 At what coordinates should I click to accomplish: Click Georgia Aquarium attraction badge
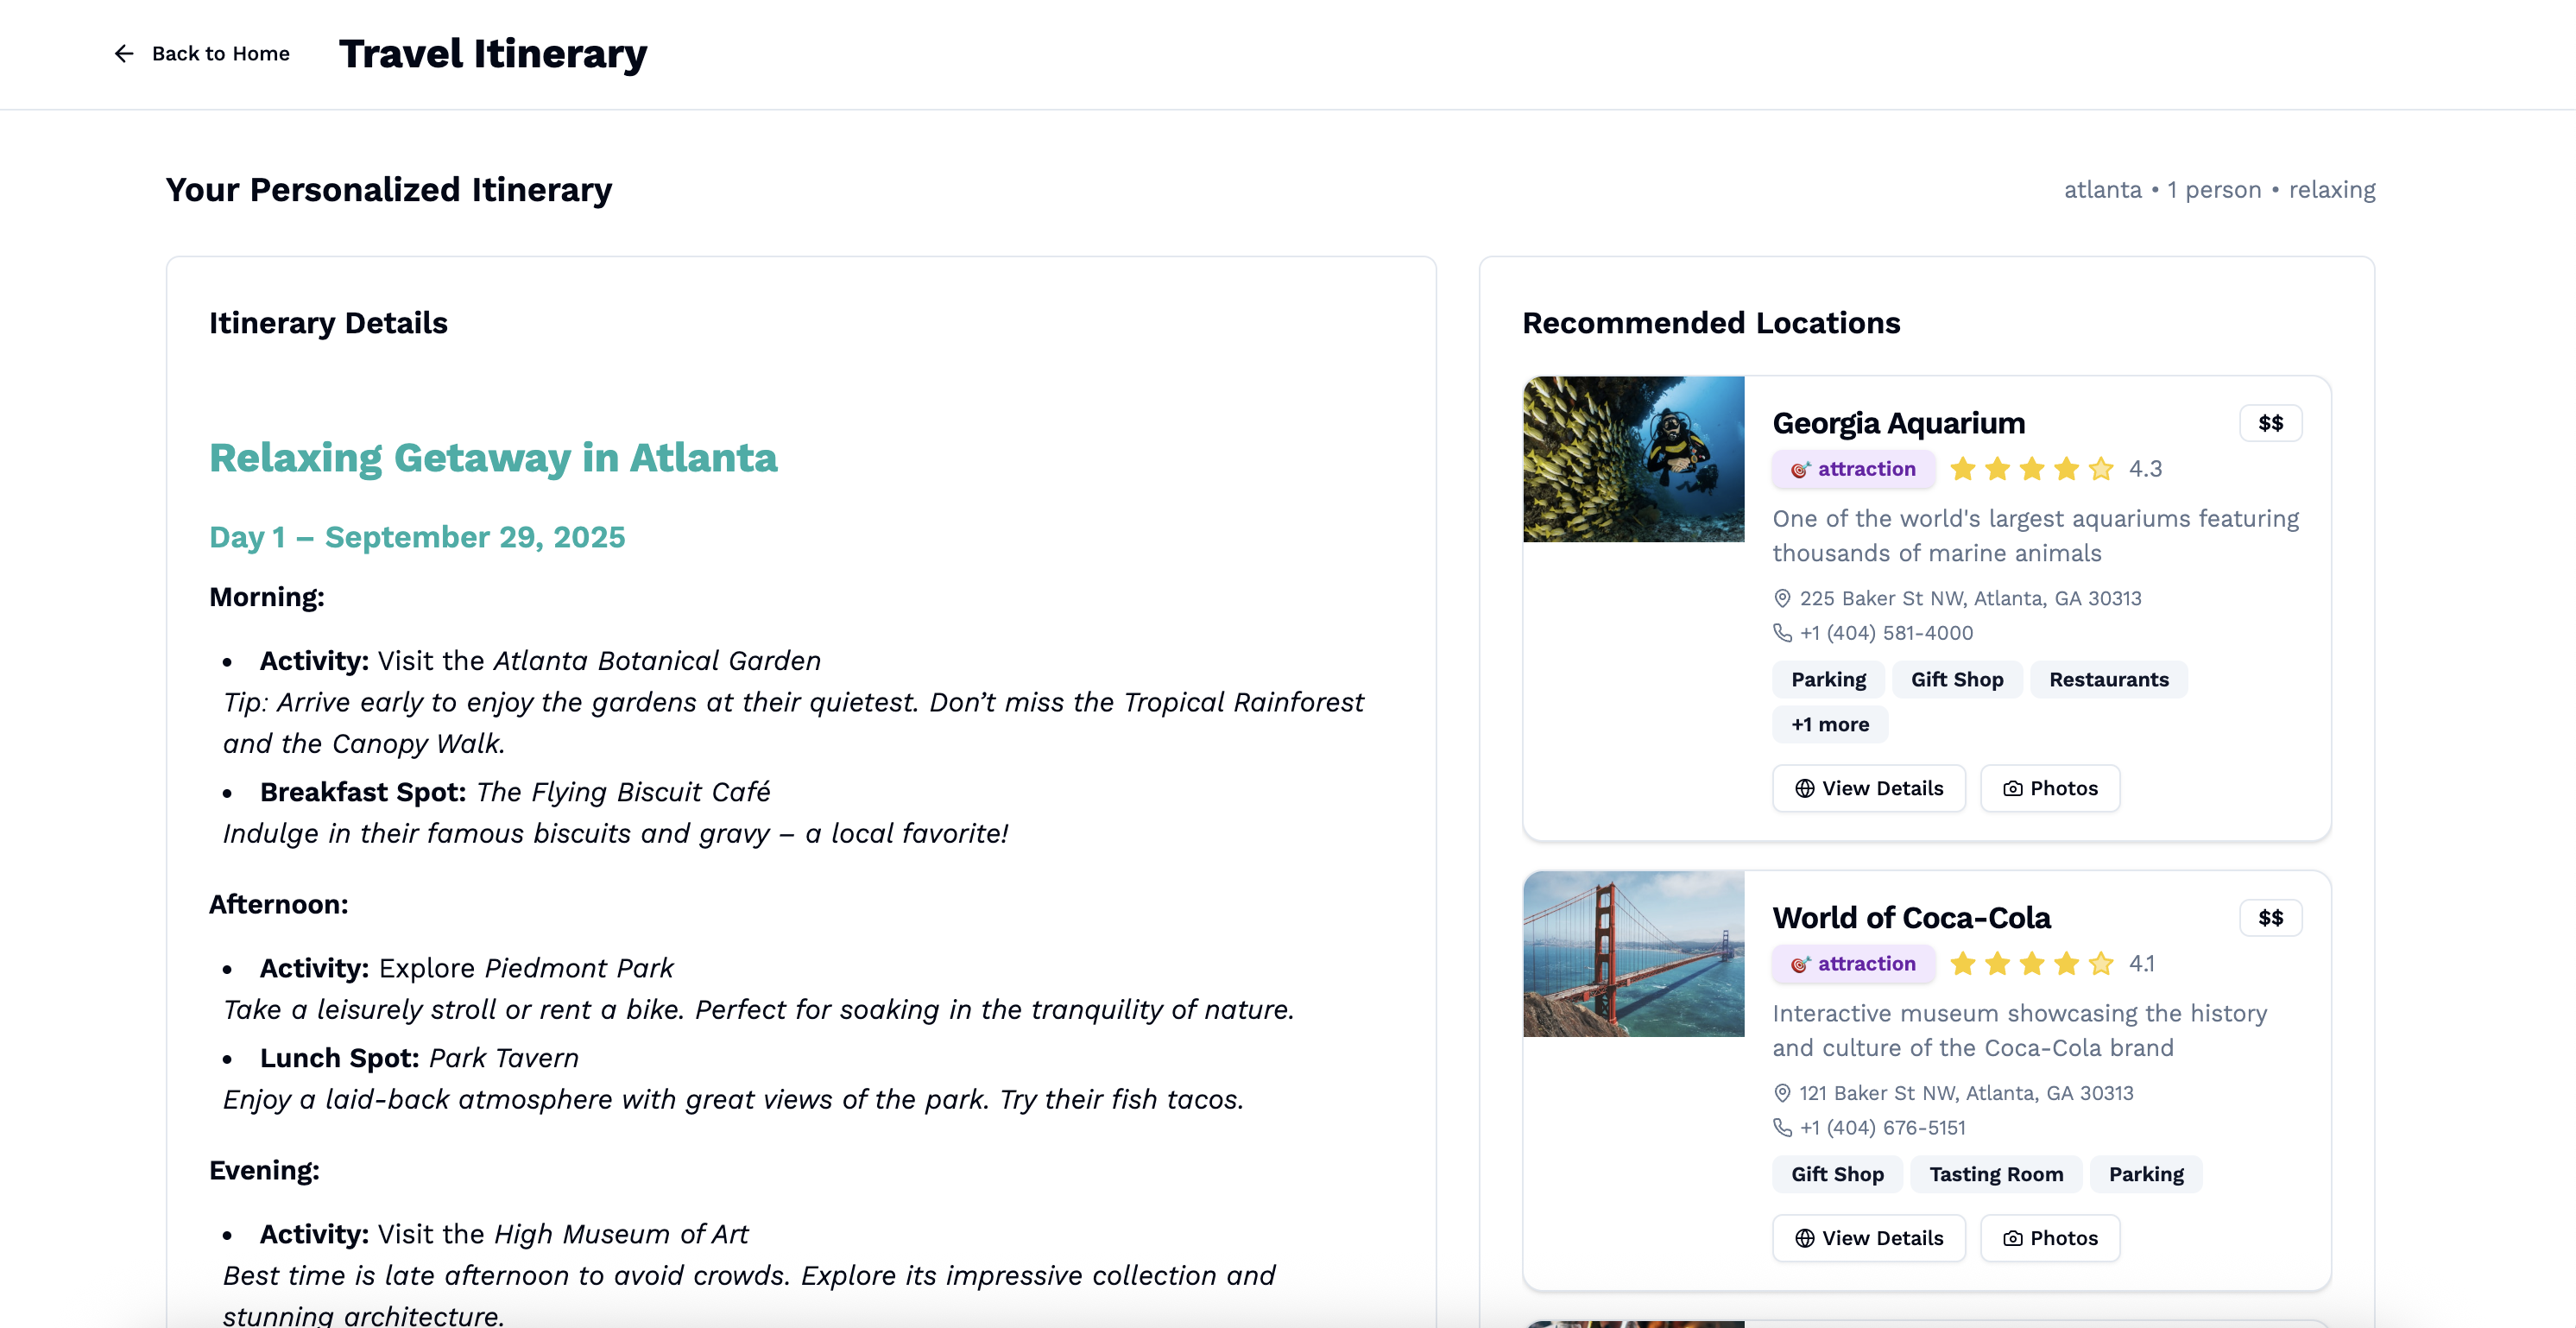click(x=1853, y=469)
